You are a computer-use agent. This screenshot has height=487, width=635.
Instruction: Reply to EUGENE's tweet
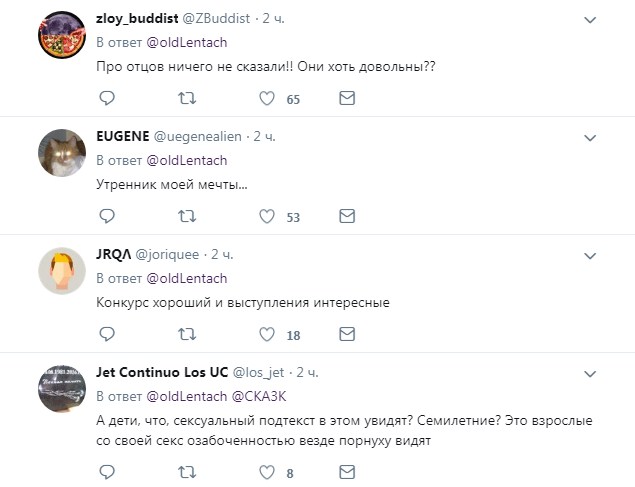pyautogui.click(x=107, y=216)
